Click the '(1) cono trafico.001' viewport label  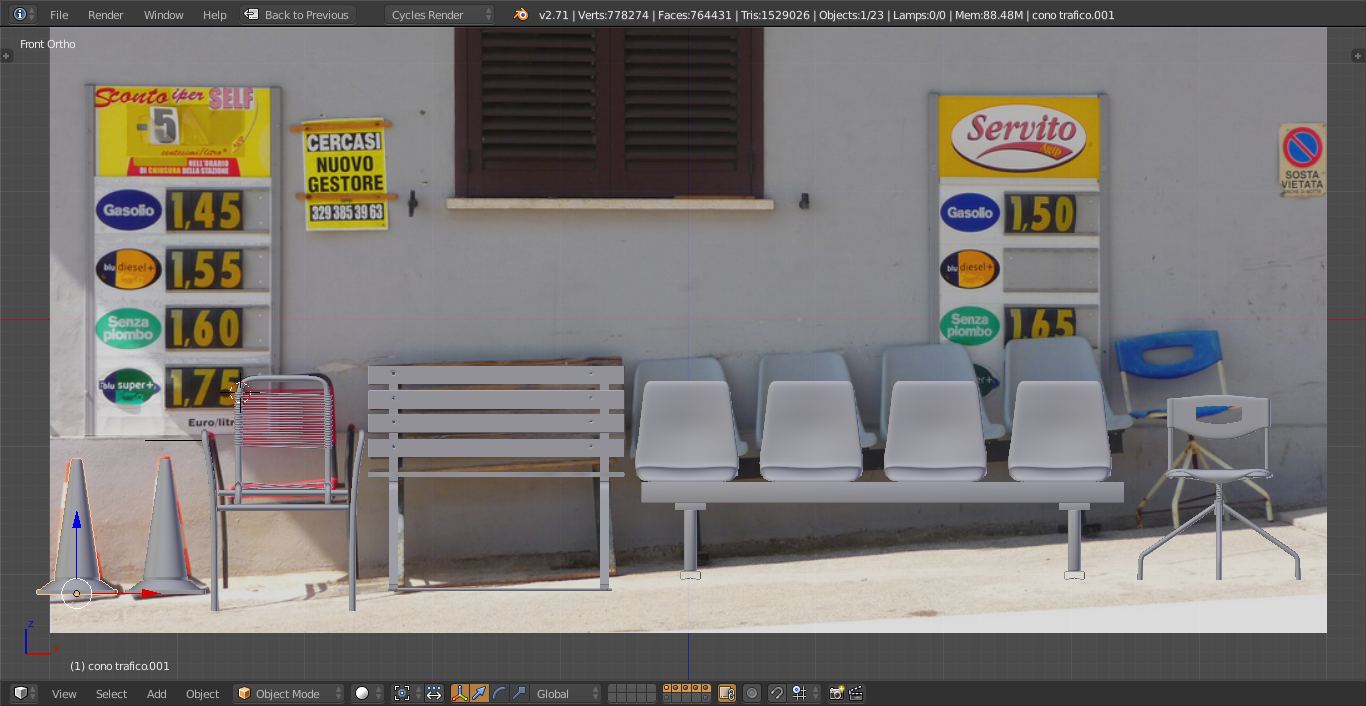pyautogui.click(x=119, y=666)
